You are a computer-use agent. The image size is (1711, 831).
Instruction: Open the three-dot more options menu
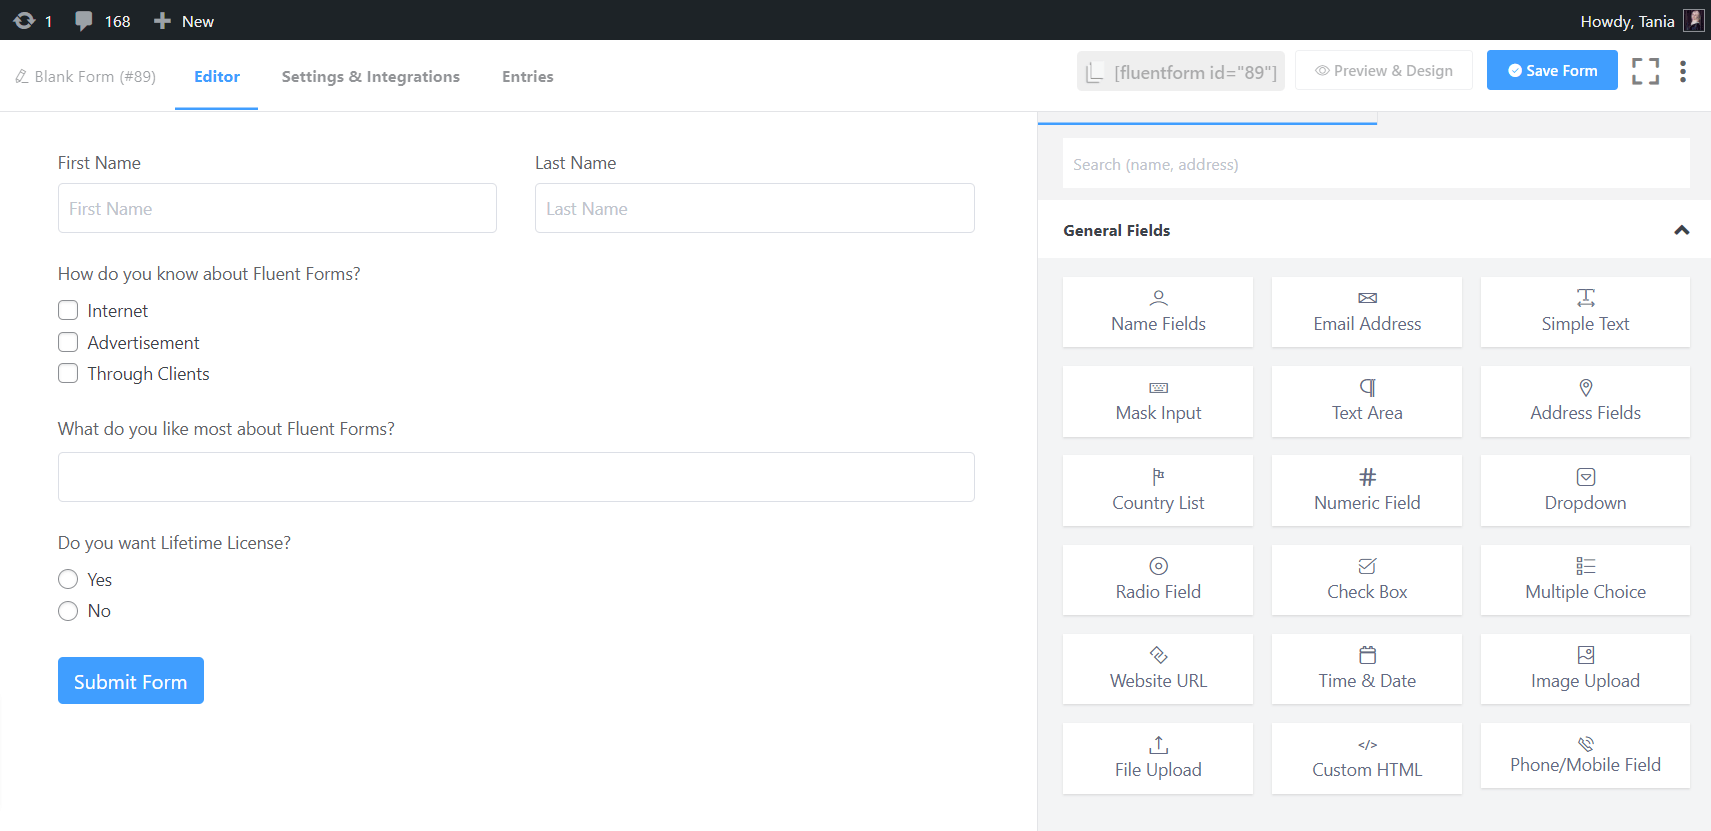1683,71
